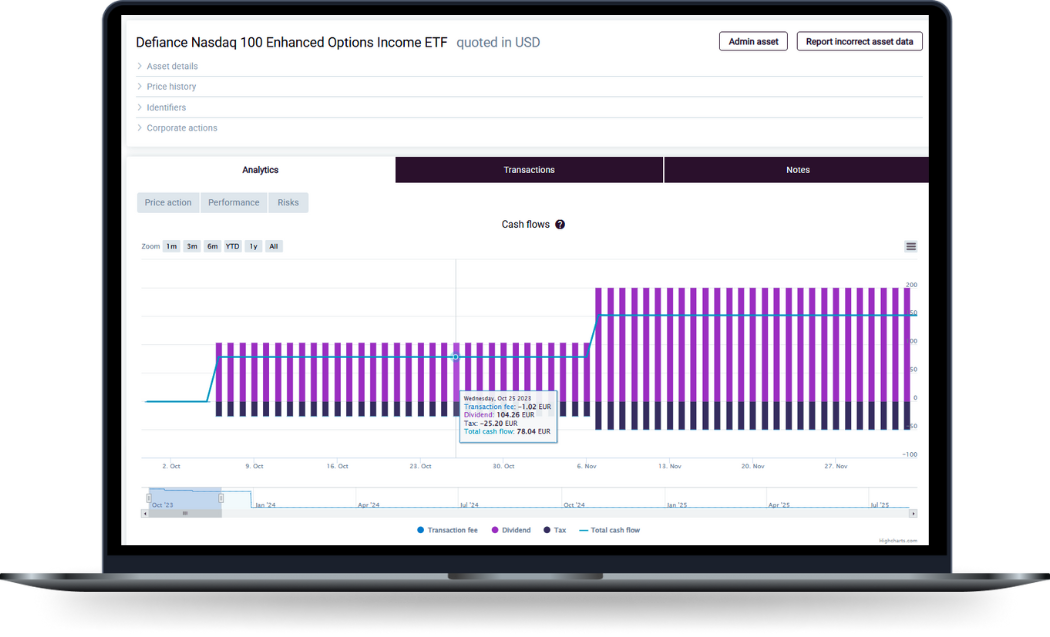
Task: Click the '6. Nov' x-axis label
Action: (x=587, y=466)
